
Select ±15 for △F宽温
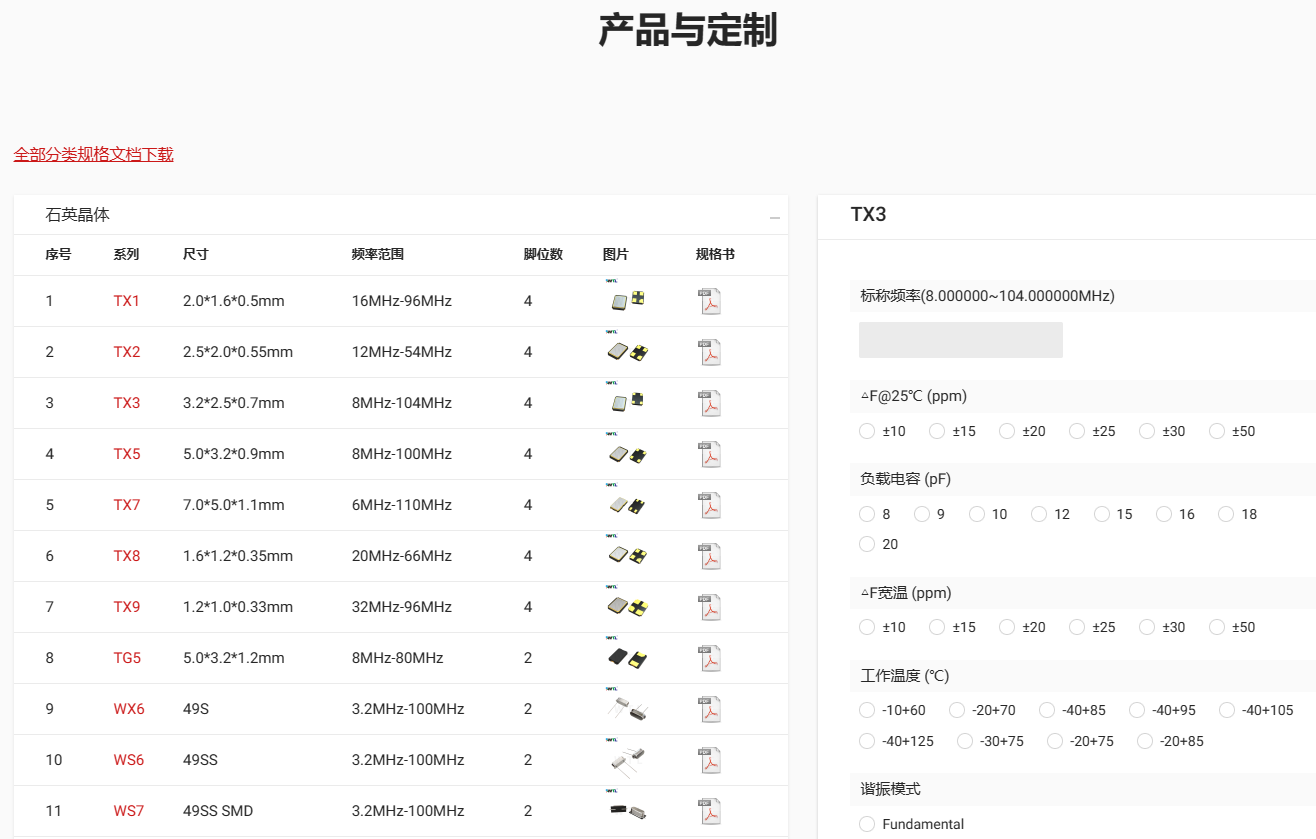coord(937,627)
